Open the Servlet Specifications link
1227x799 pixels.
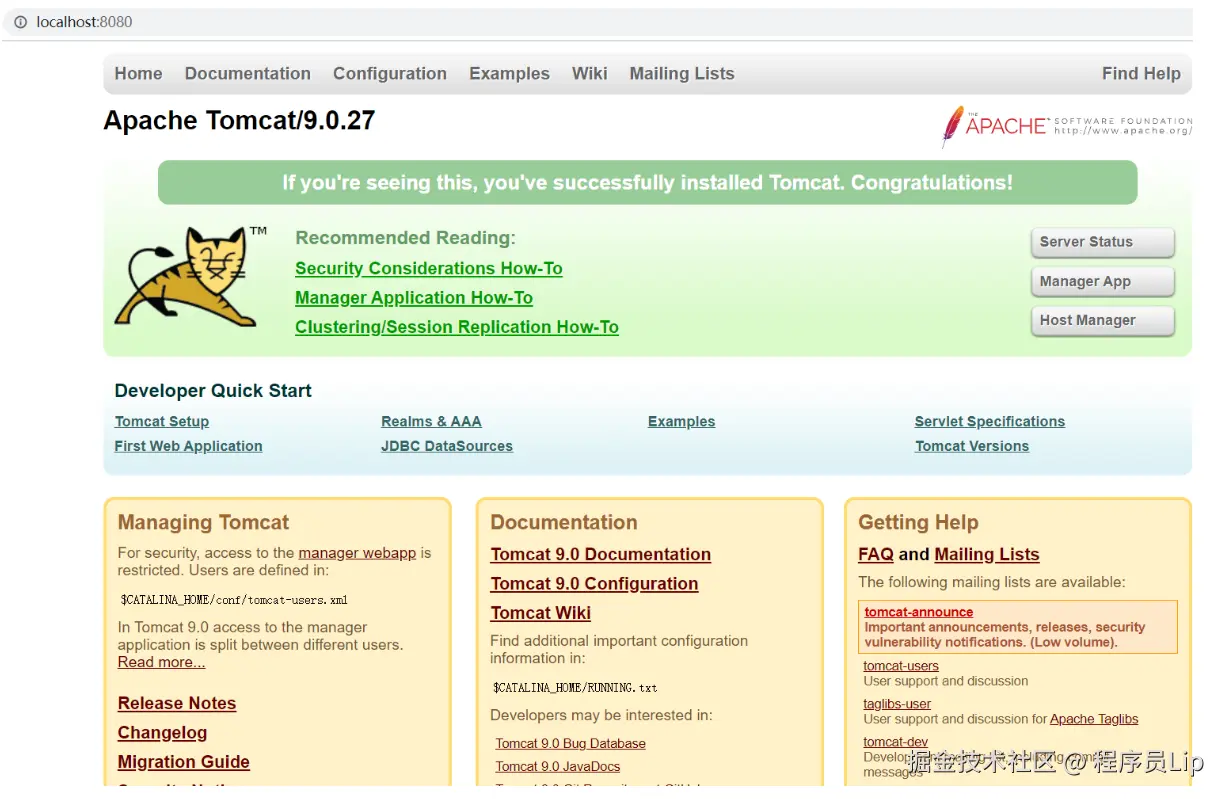coord(990,422)
